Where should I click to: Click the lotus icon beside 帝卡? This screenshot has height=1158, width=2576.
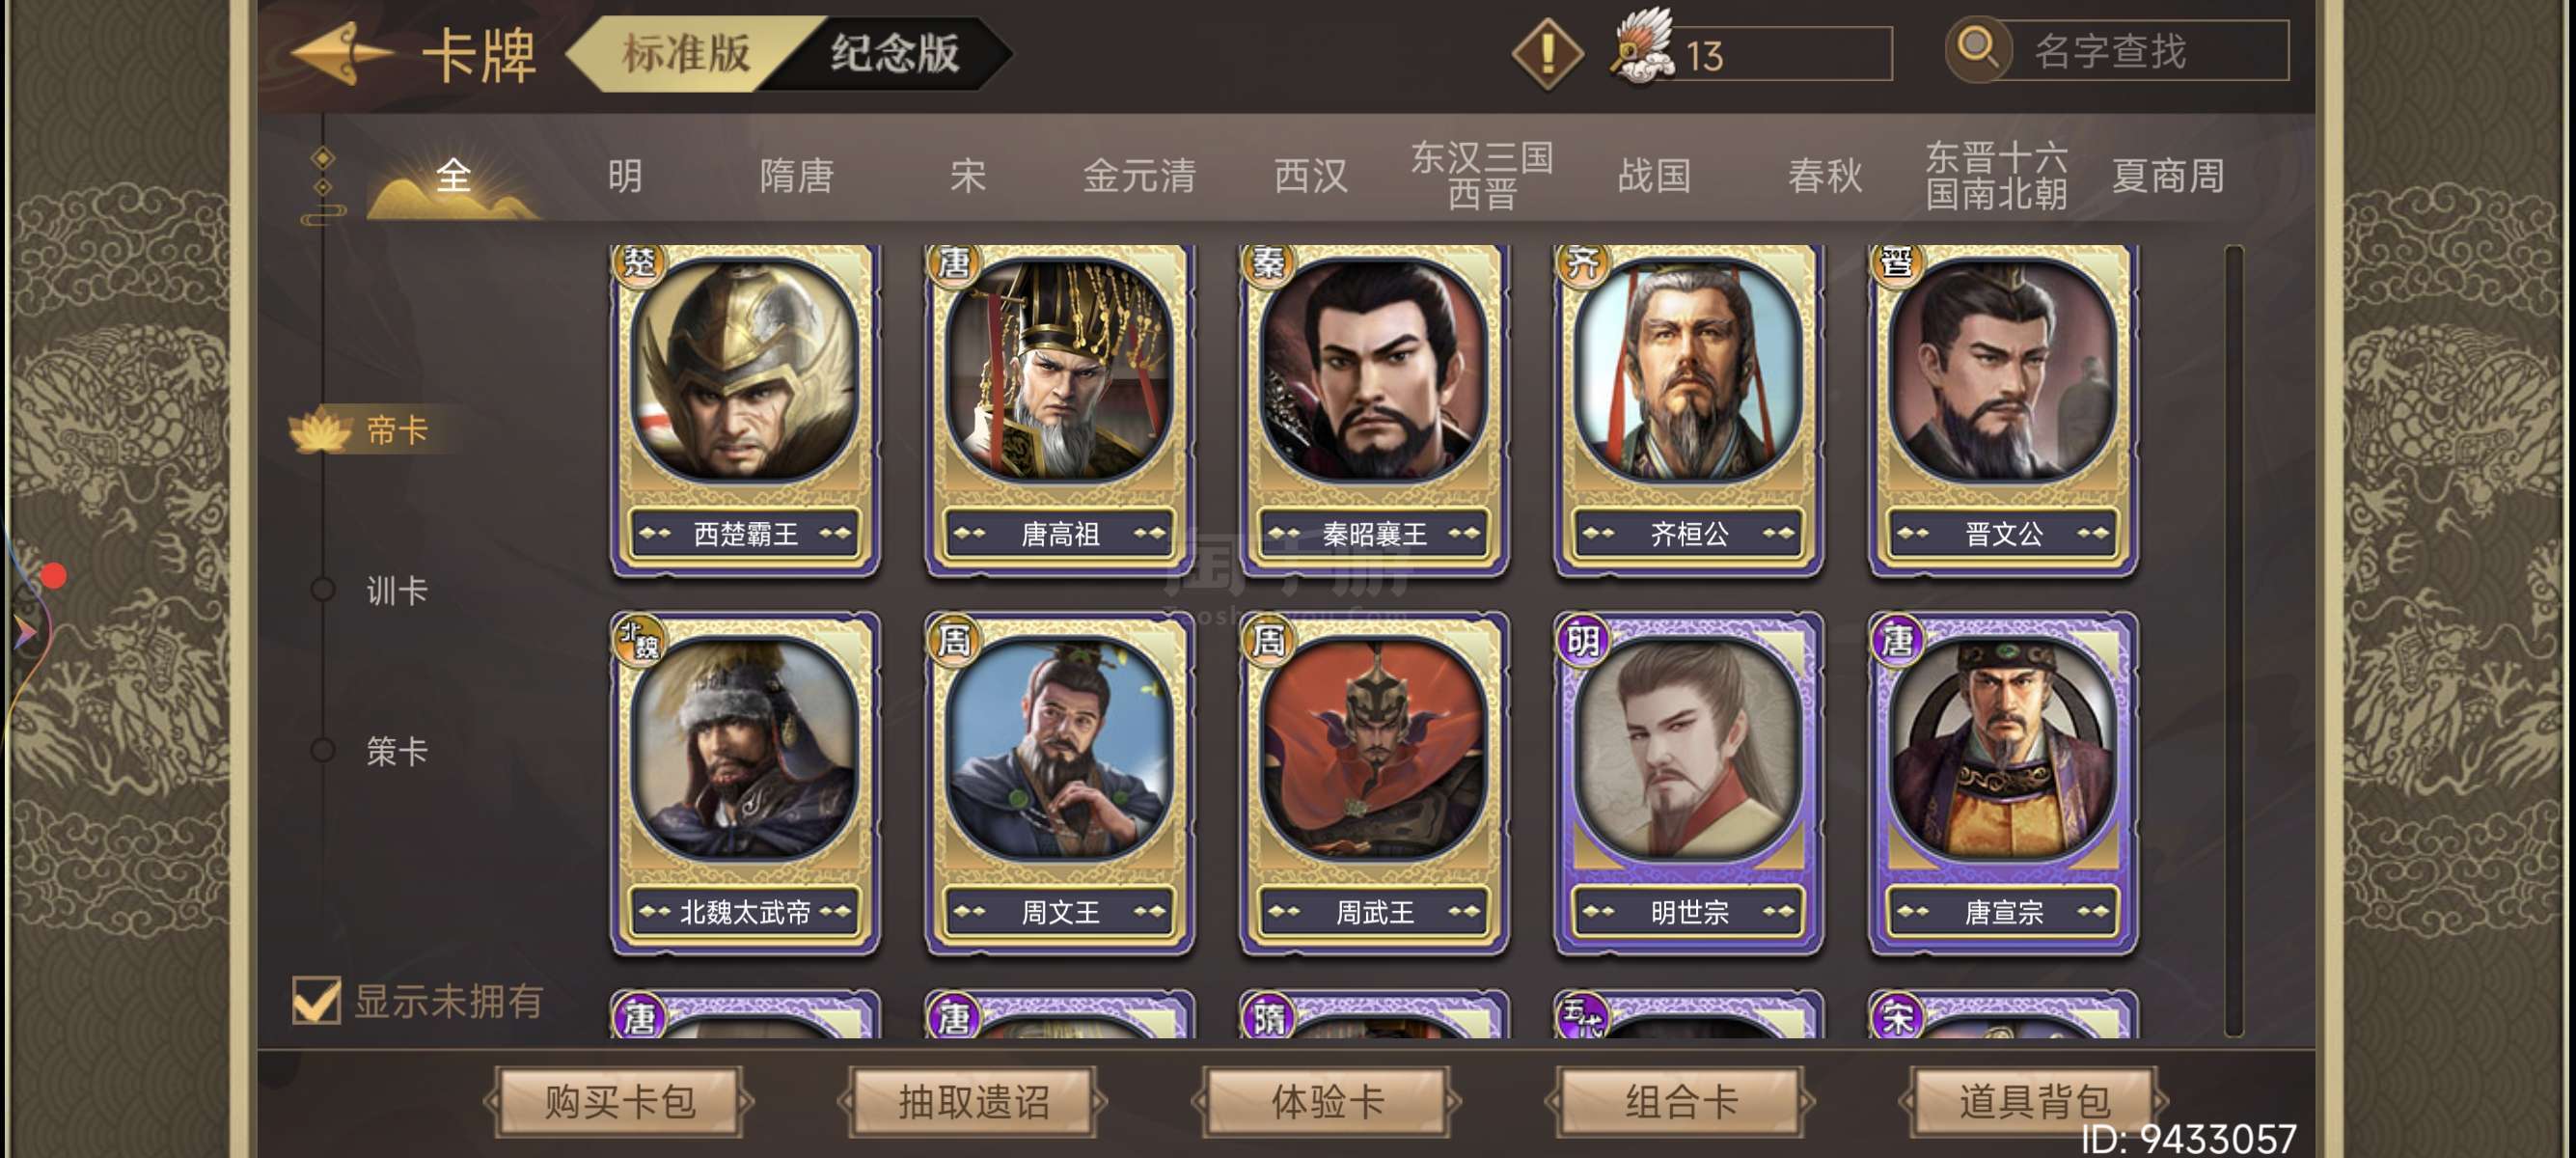[319, 429]
